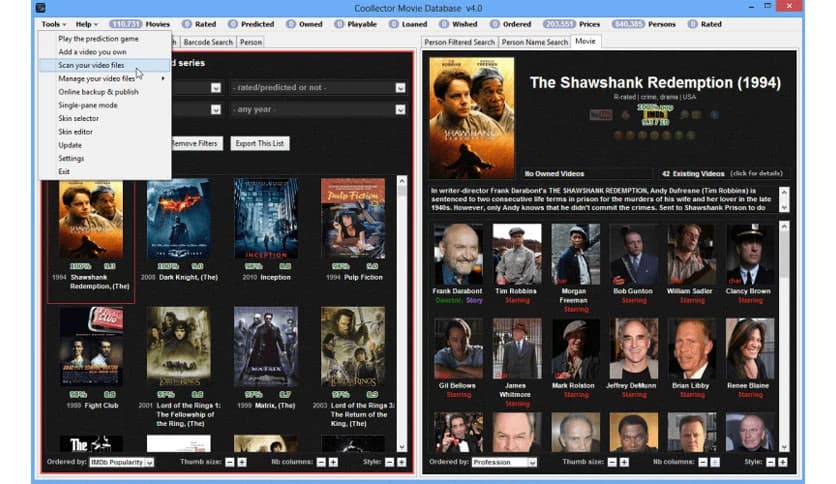The image size is (836, 484).
Task: Click the cast list vertical scrollbar
Action: [784, 337]
